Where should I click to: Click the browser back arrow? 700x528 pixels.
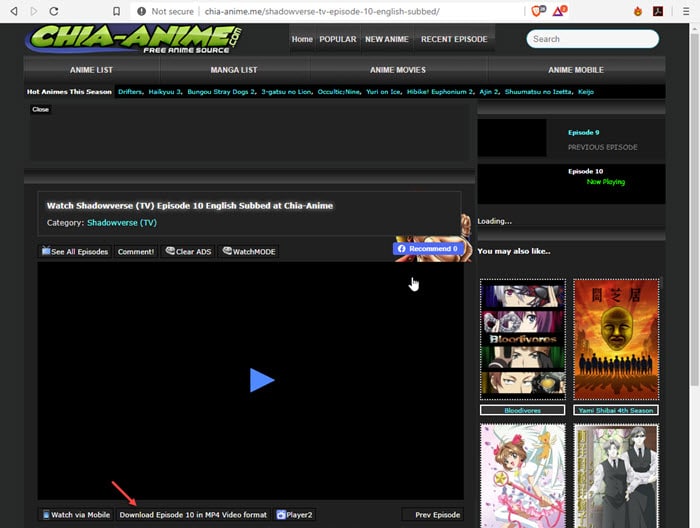pos(14,11)
